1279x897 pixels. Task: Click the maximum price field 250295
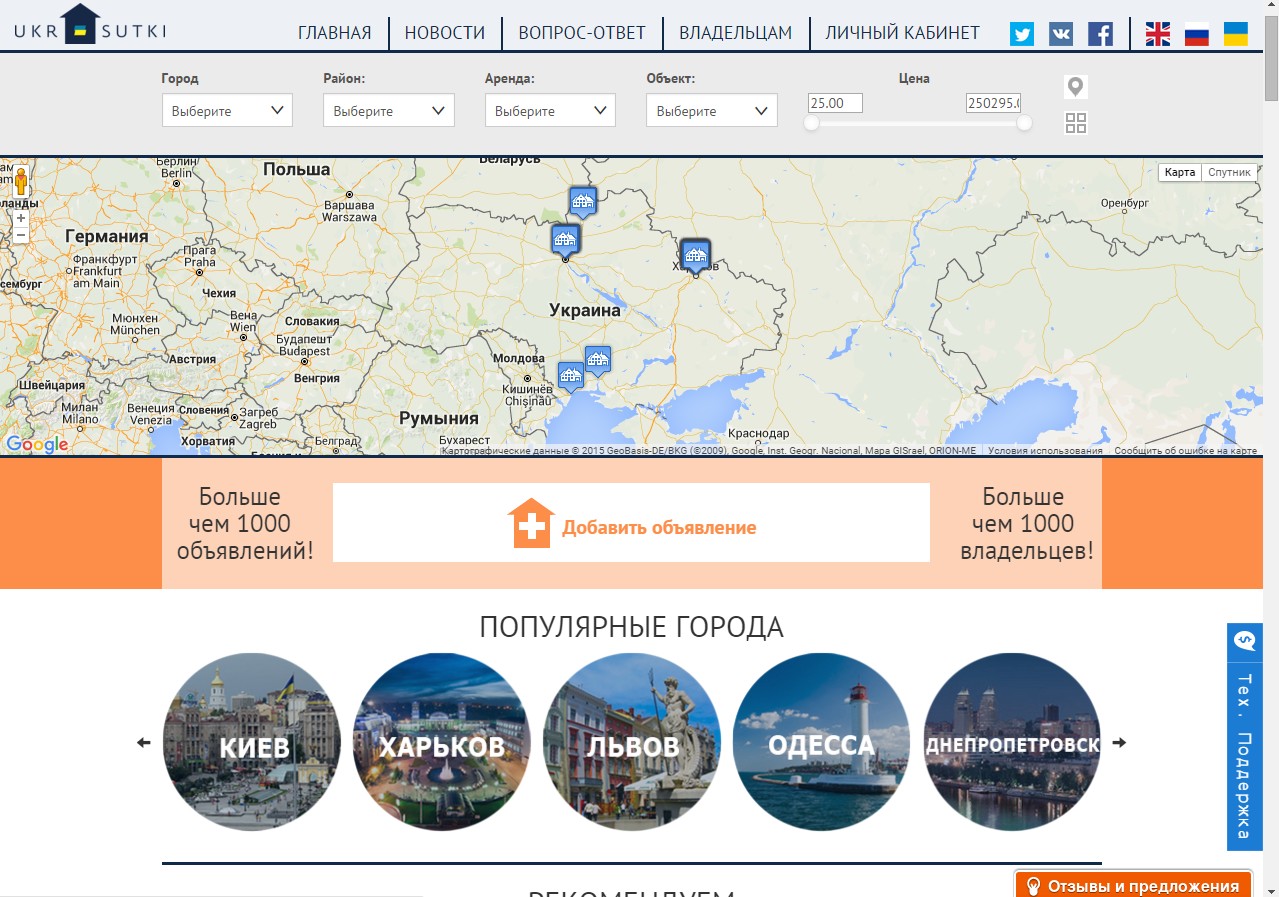click(x=993, y=103)
